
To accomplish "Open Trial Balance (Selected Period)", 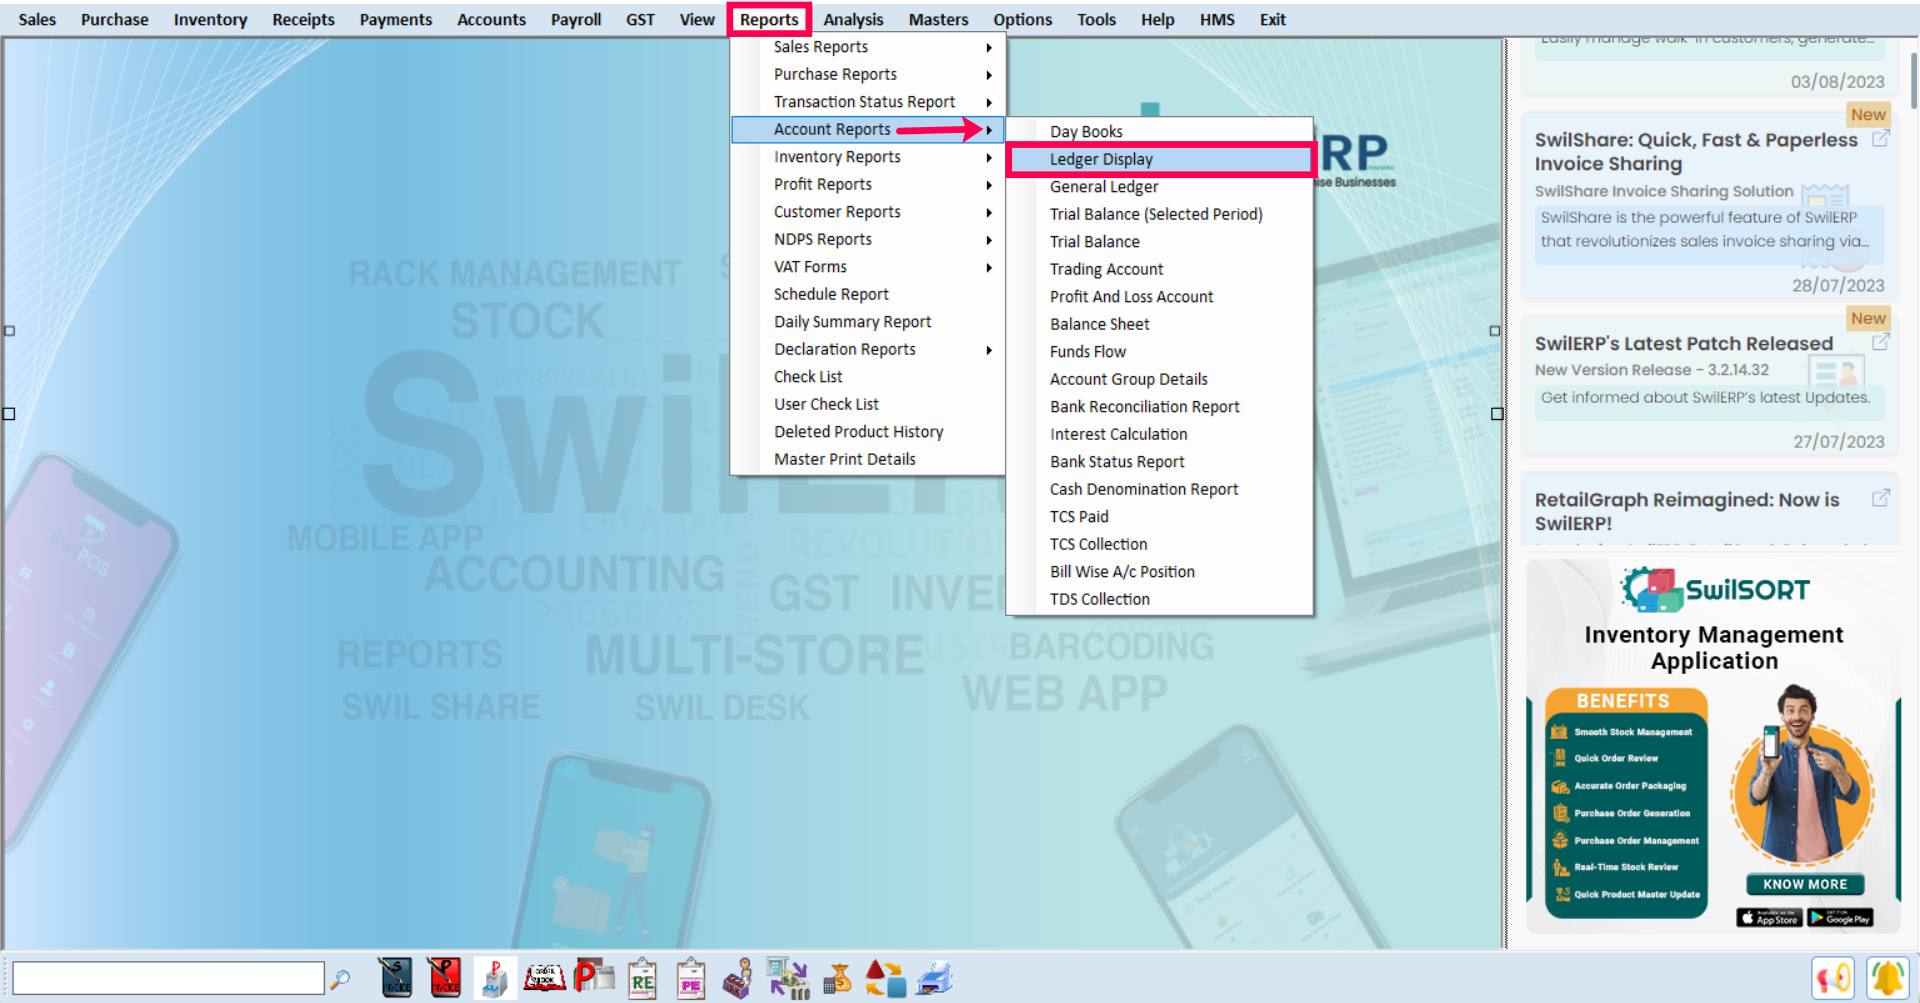I will click(x=1160, y=214).
